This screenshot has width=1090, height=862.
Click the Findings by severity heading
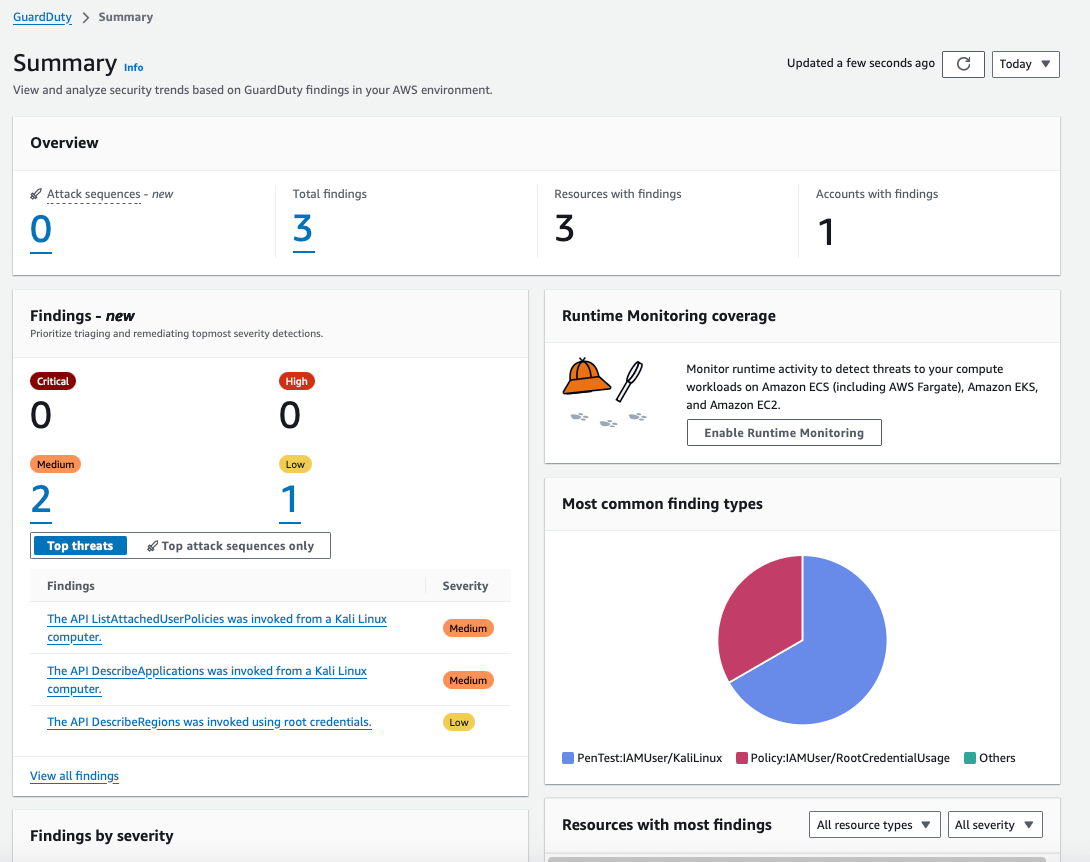101,836
